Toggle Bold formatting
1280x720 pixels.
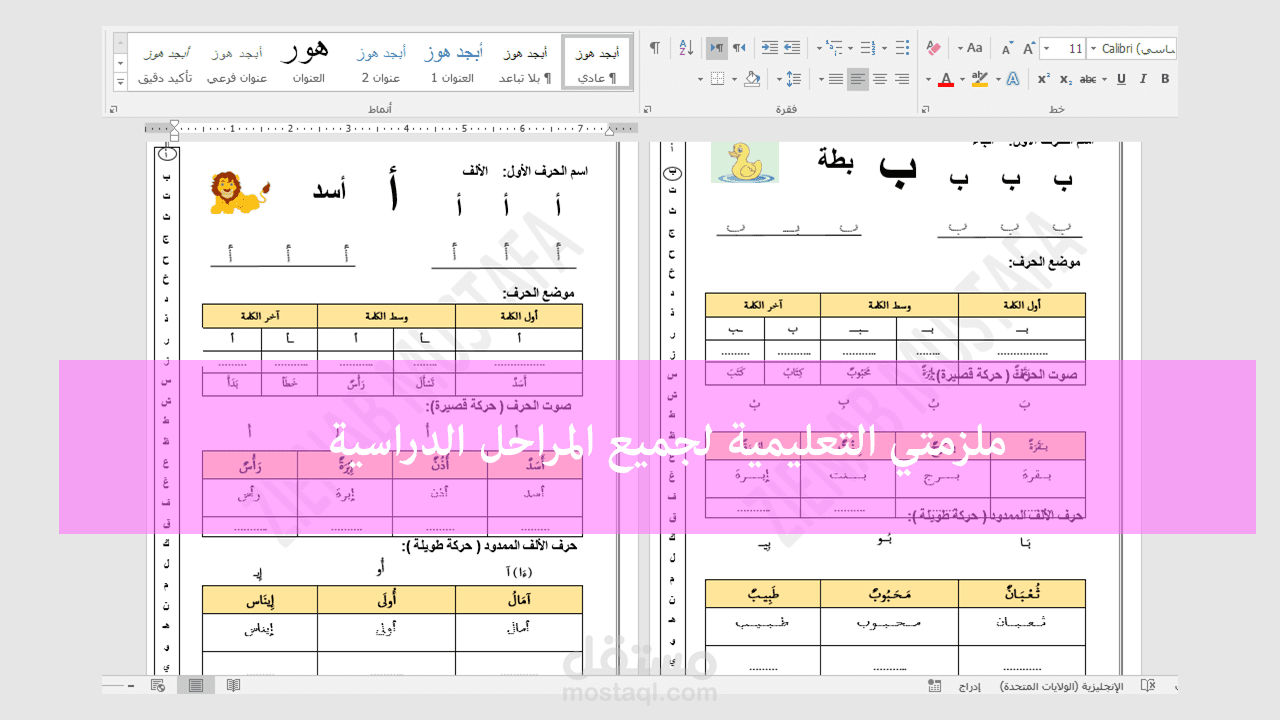click(x=1165, y=78)
